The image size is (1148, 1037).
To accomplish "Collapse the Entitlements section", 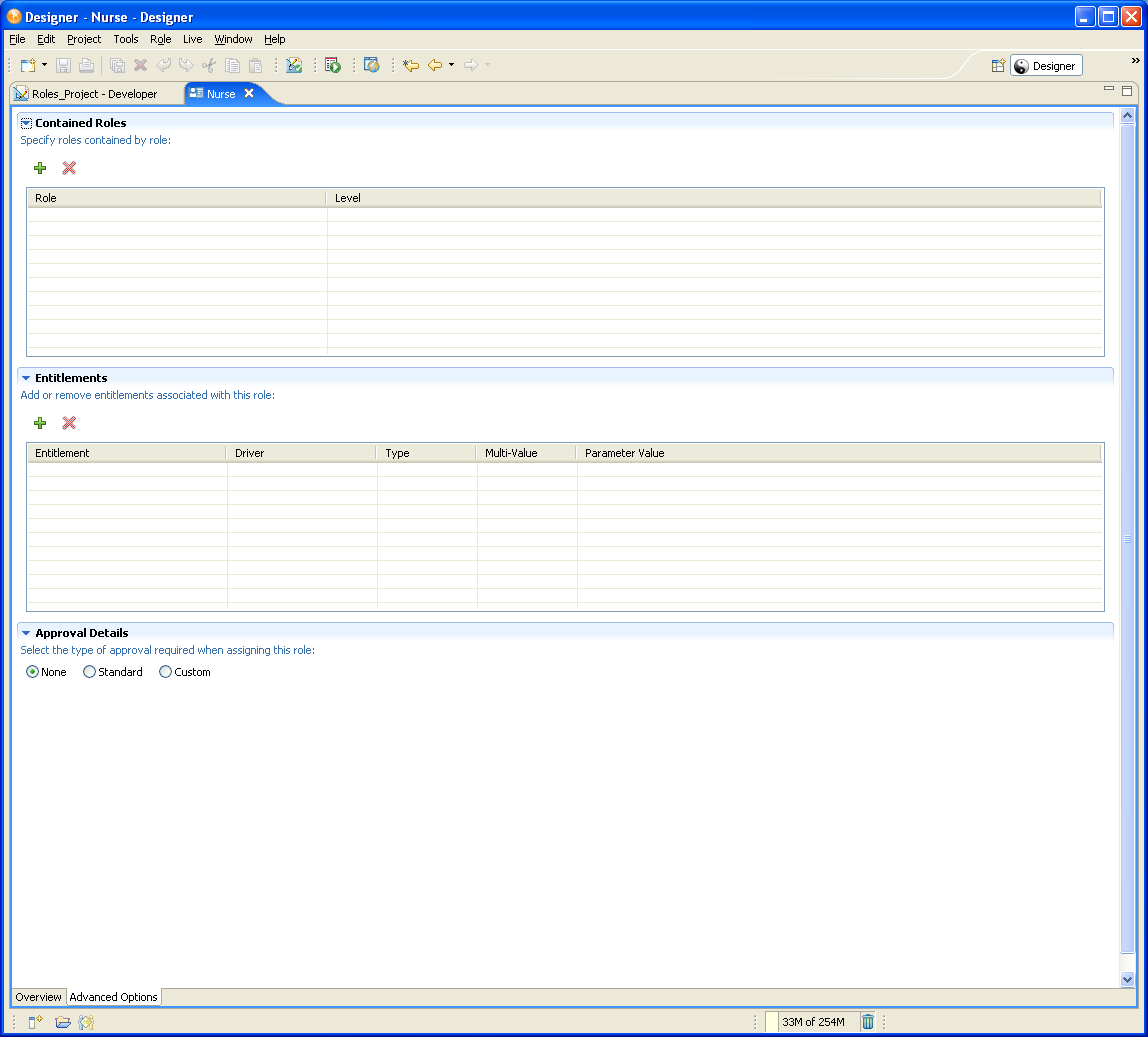I will pyautogui.click(x=26, y=378).
